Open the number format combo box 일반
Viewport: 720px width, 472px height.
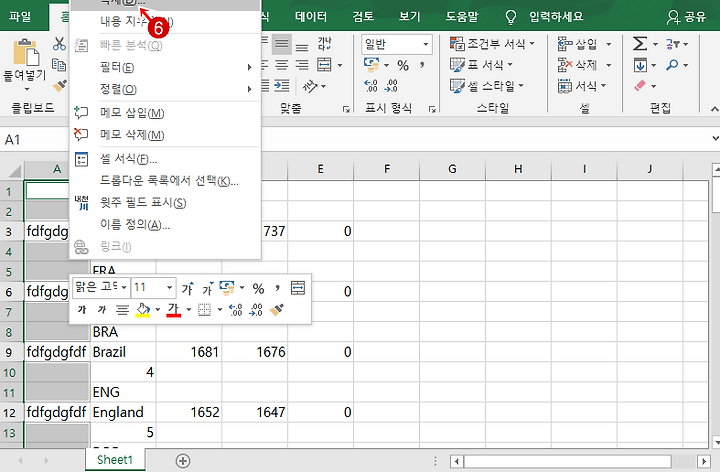397,45
